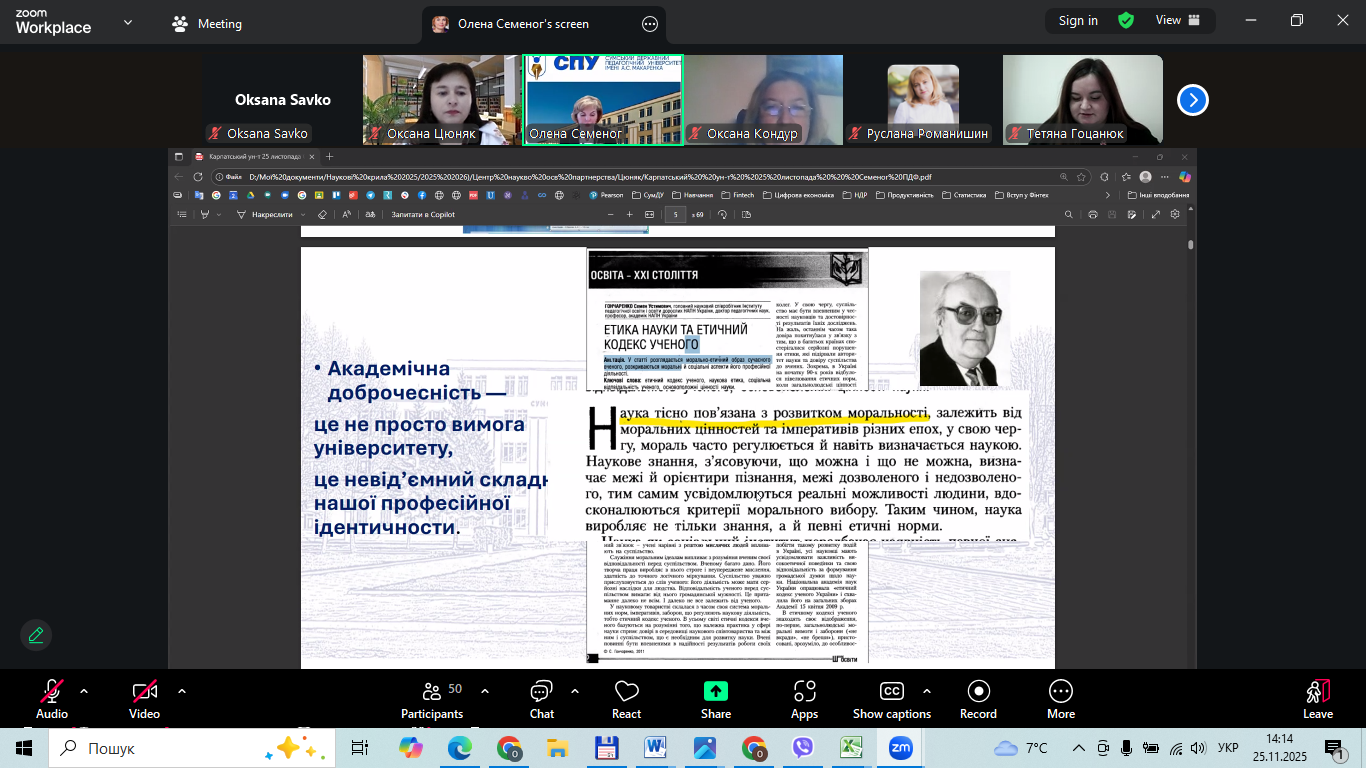Click the Sign in button
1366x768 pixels.
(x=1078, y=20)
